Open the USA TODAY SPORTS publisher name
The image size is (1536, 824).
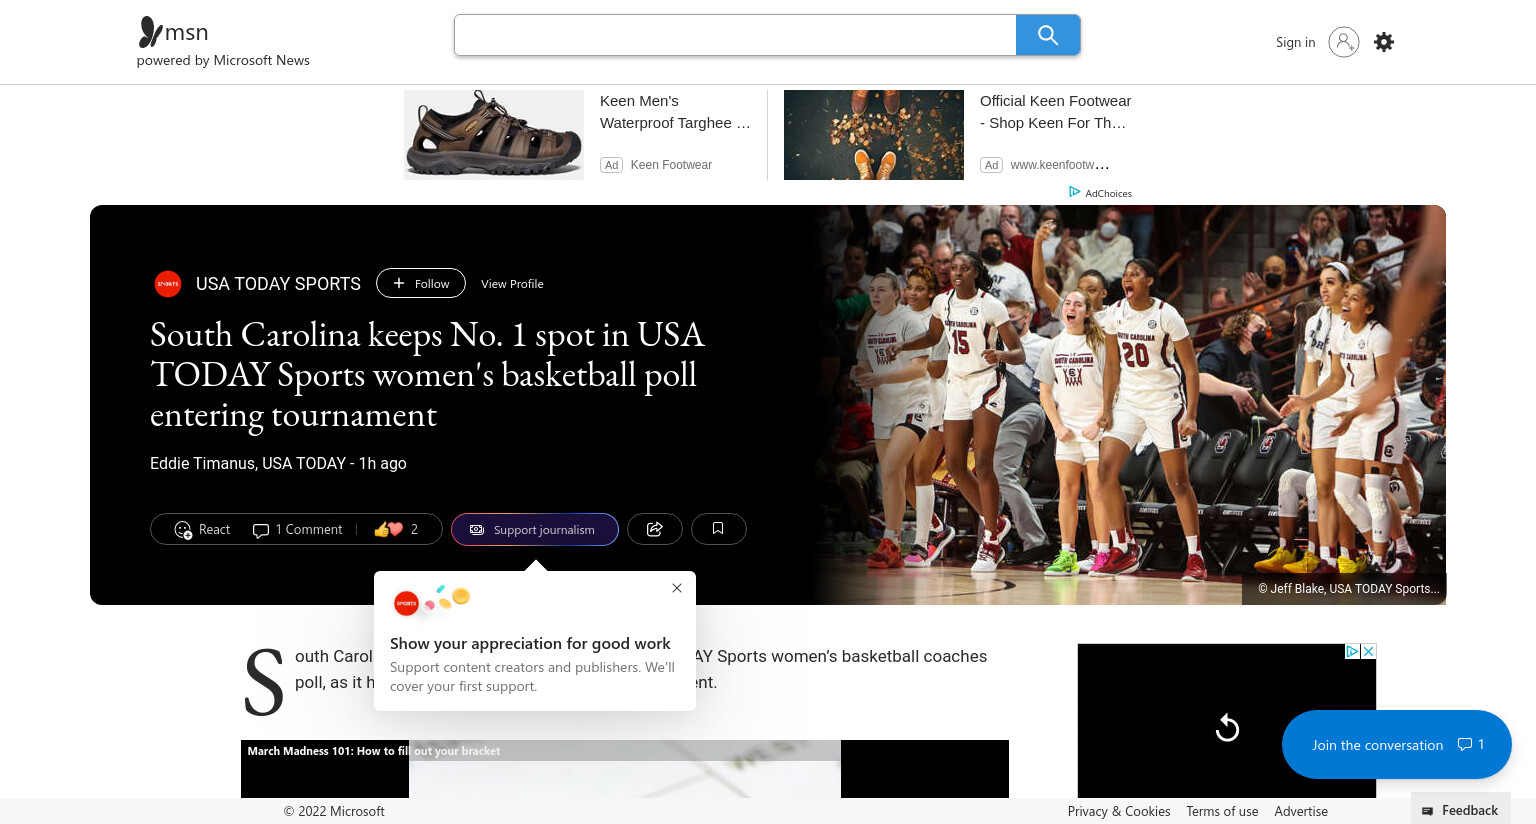(278, 284)
